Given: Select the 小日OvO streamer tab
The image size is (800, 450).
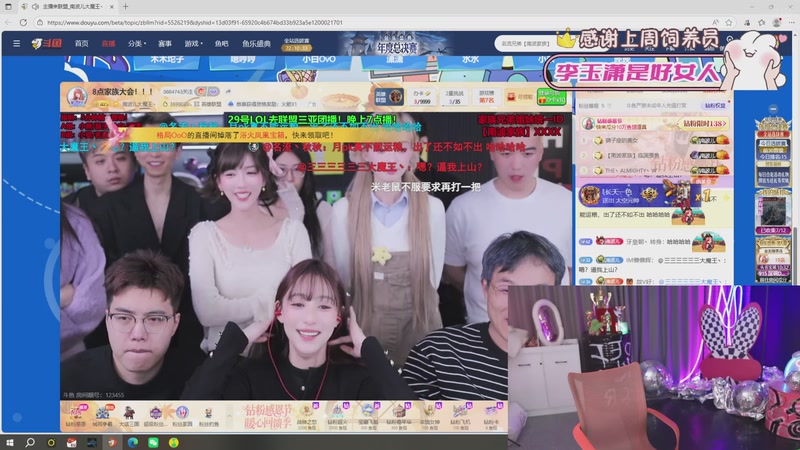Looking at the screenshot, I should pyautogui.click(x=318, y=60).
